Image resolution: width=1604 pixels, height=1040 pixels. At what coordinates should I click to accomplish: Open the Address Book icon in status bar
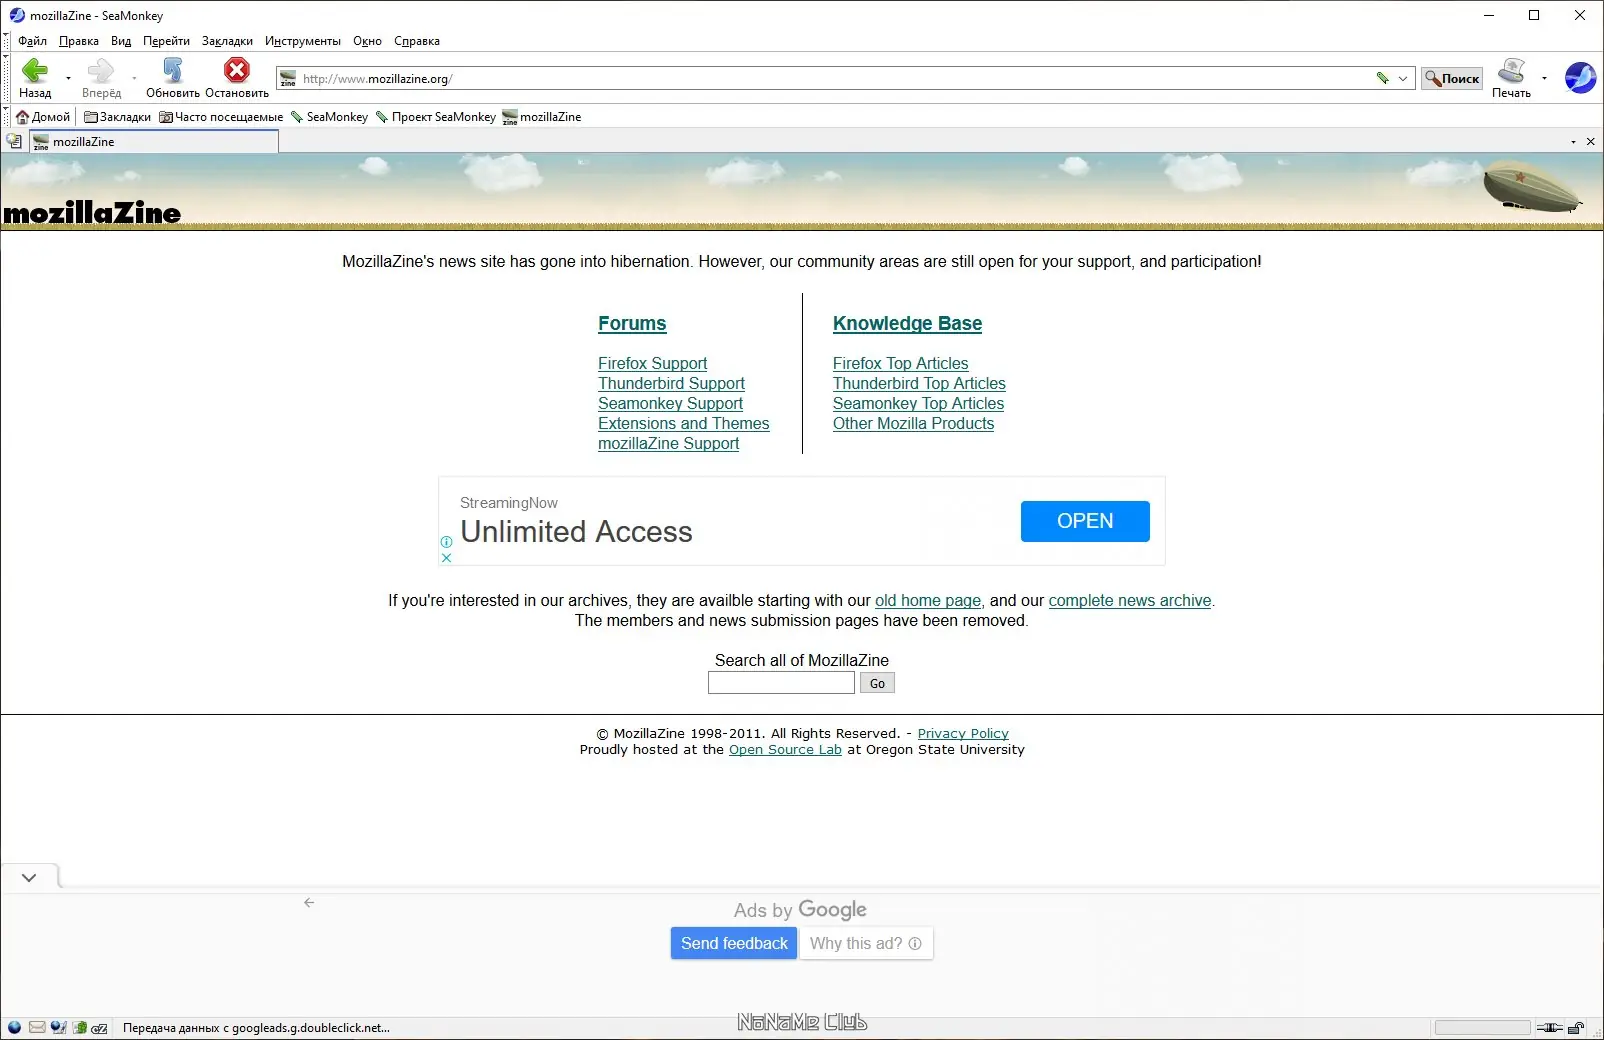click(x=79, y=1027)
